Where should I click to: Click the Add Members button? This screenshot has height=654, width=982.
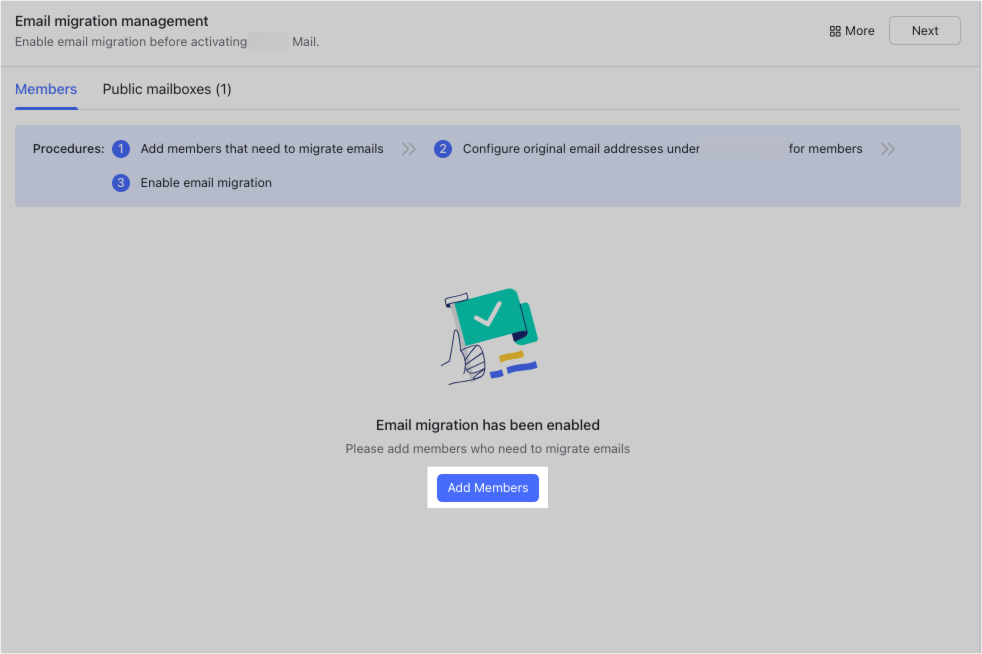[x=488, y=487]
